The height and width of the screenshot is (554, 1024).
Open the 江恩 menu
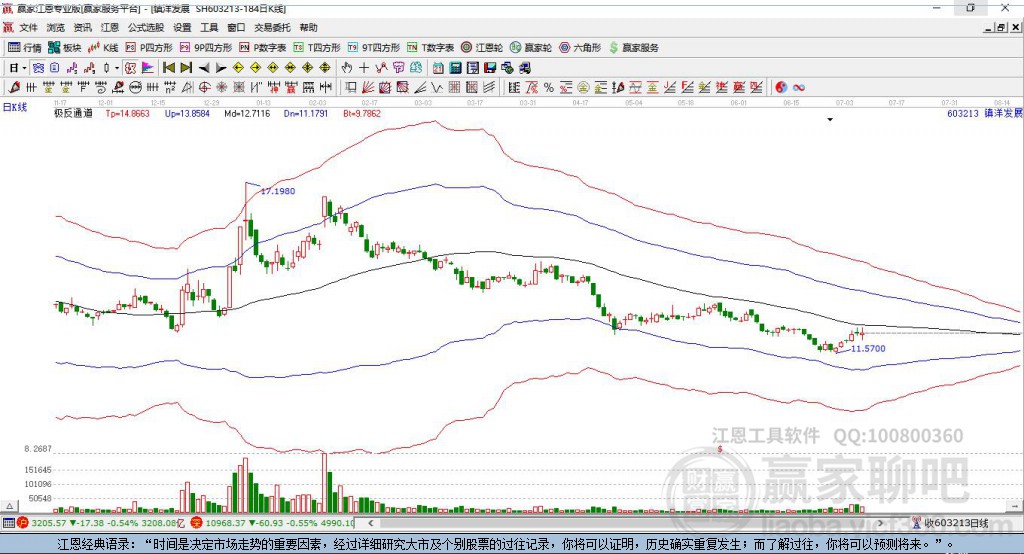[x=110, y=27]
